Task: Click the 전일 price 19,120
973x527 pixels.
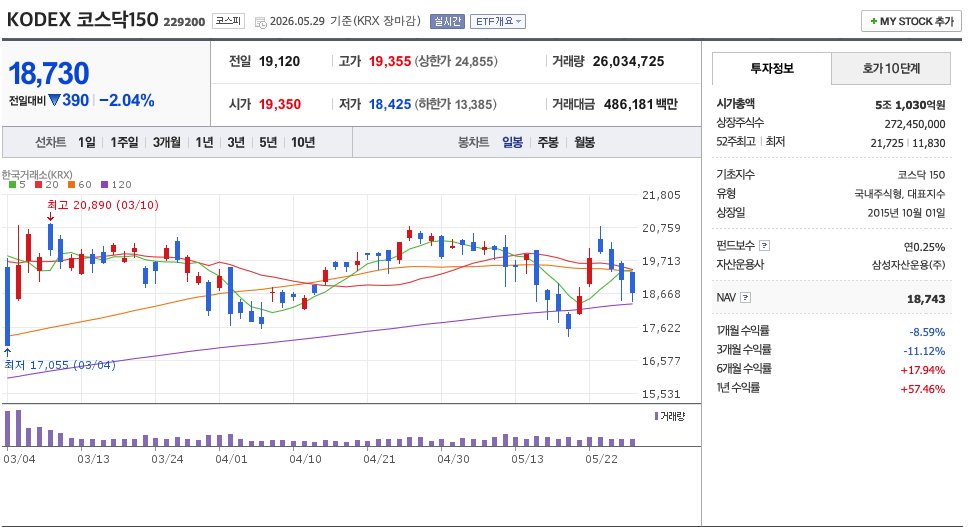Action: click(279, 61)
